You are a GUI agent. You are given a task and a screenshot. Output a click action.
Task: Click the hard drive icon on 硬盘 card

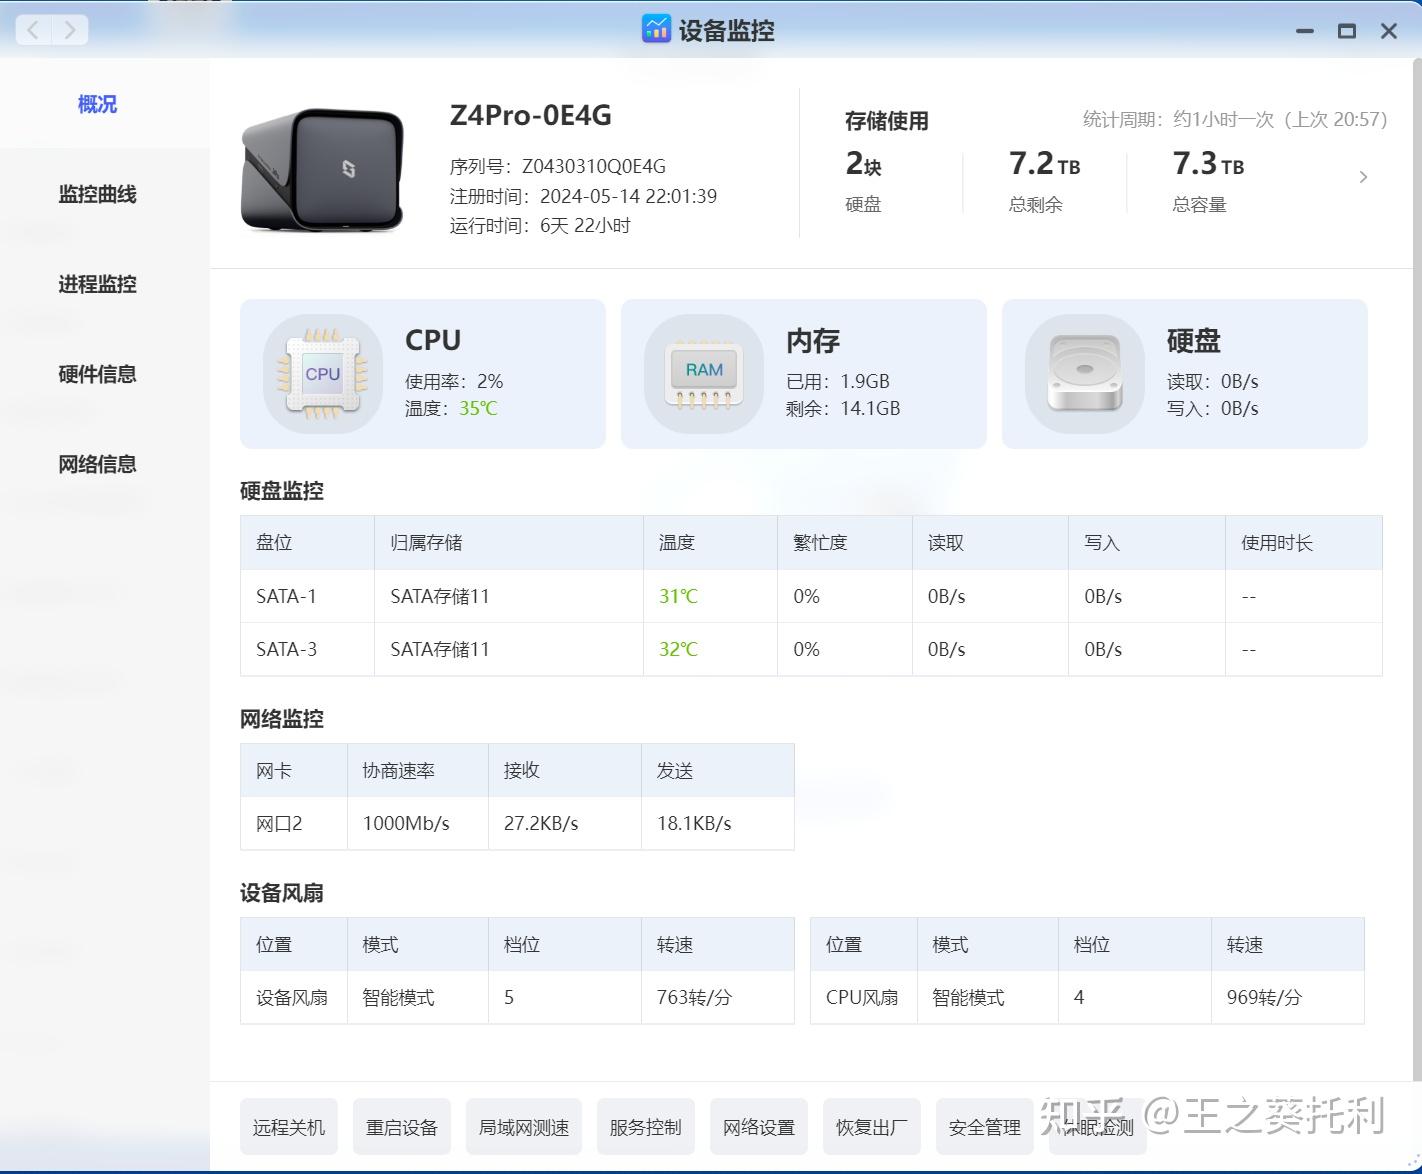pyautogui.click(x=1086, y=373)
